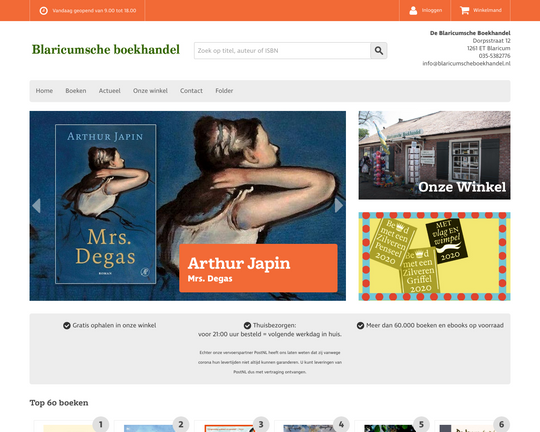Screen dimensions: 540x432
Task: Go to previous slide with left arrow
Action: [x=36, y=206]
